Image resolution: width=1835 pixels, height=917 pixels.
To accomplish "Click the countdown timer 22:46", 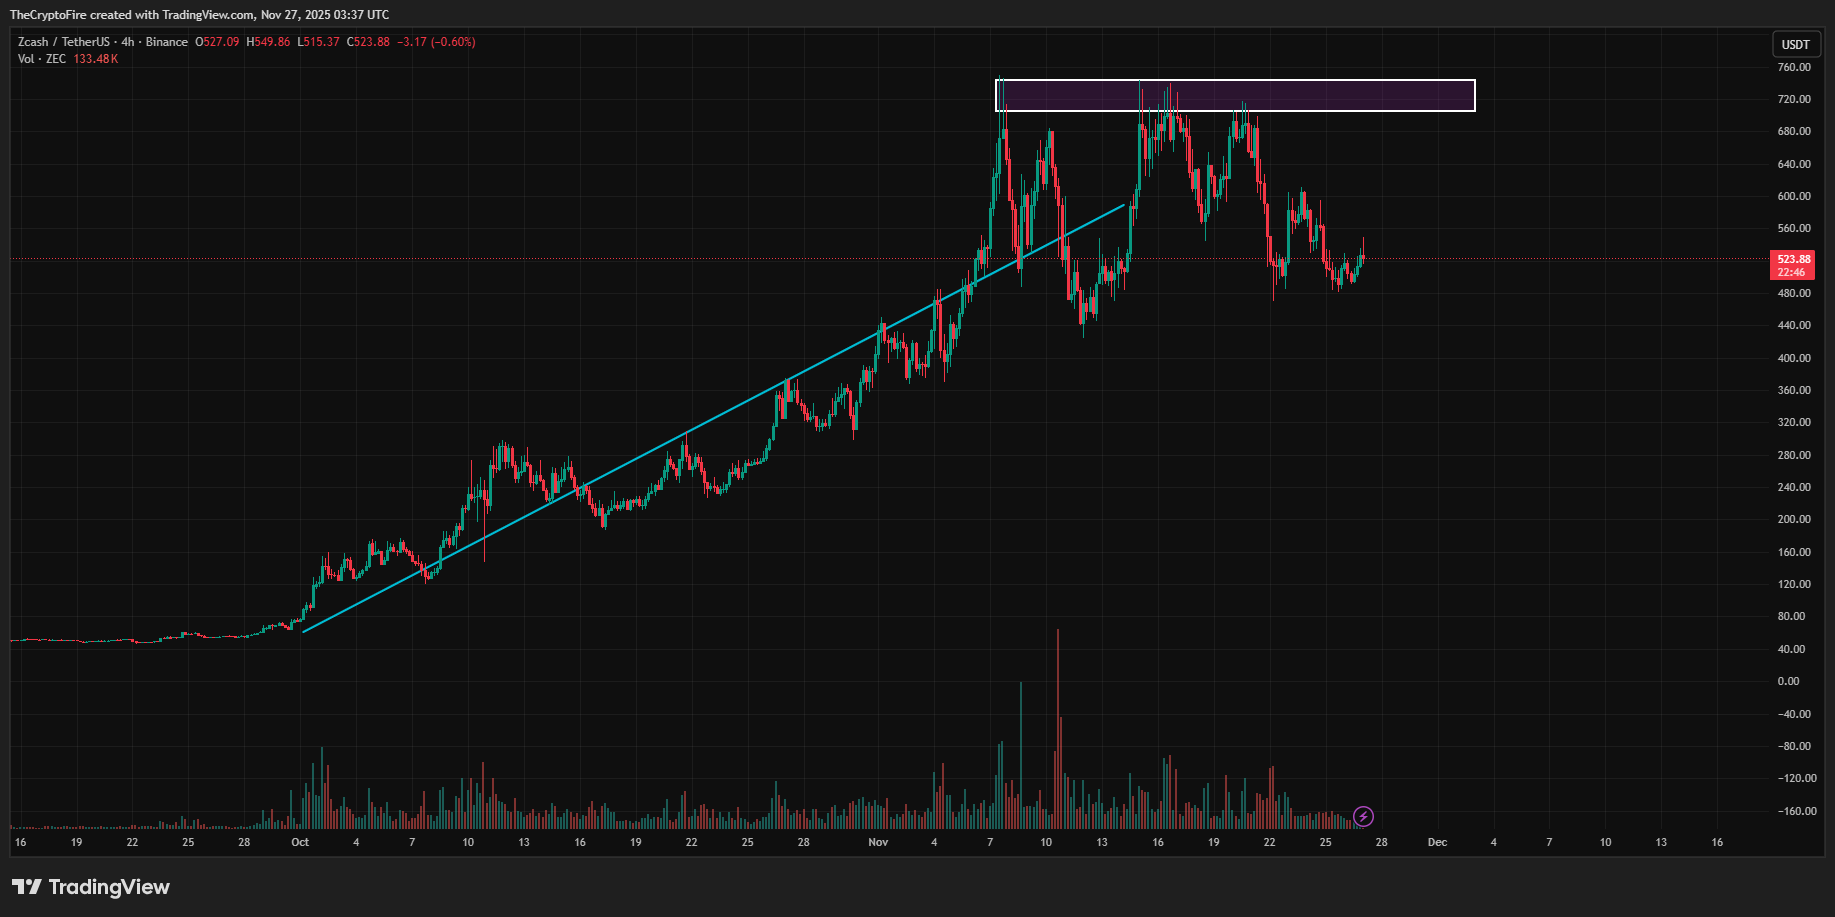I will click(1794, 271).
